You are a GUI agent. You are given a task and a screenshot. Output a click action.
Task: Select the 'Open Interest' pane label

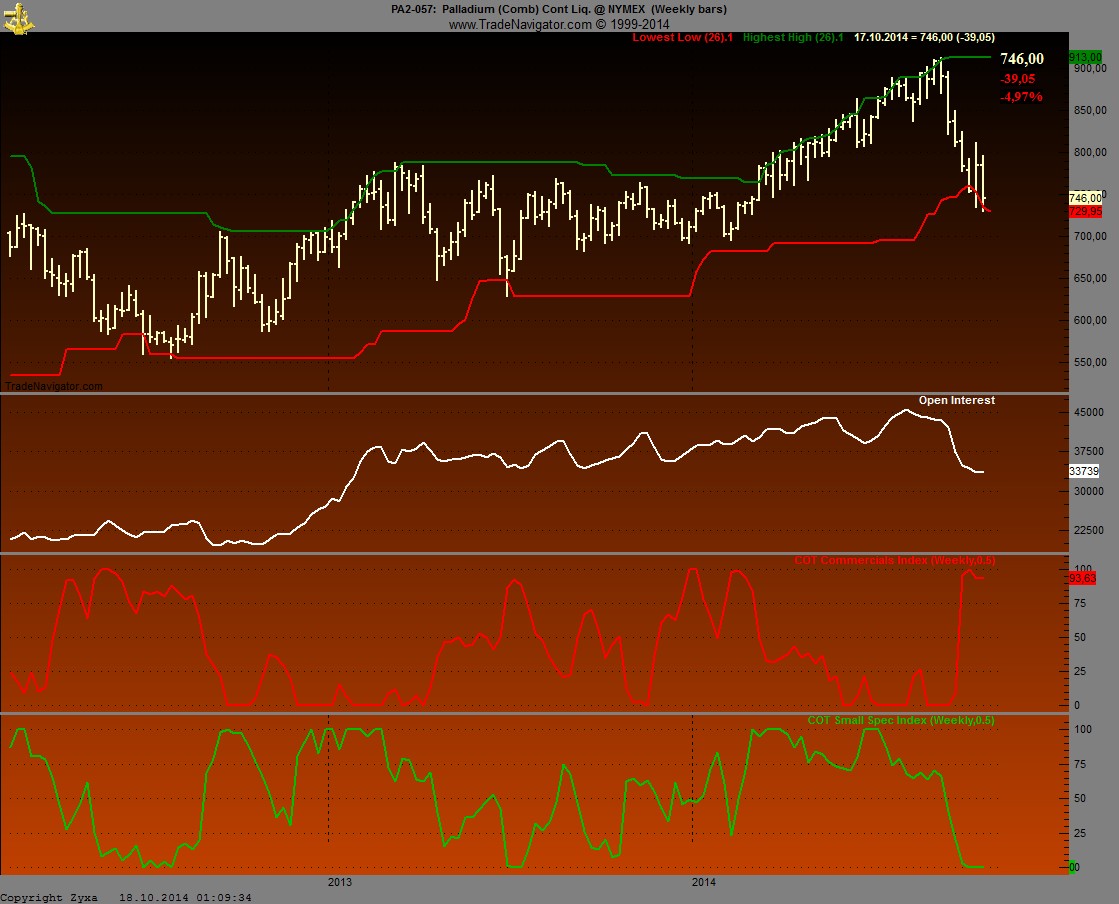(x=956, y=400)
